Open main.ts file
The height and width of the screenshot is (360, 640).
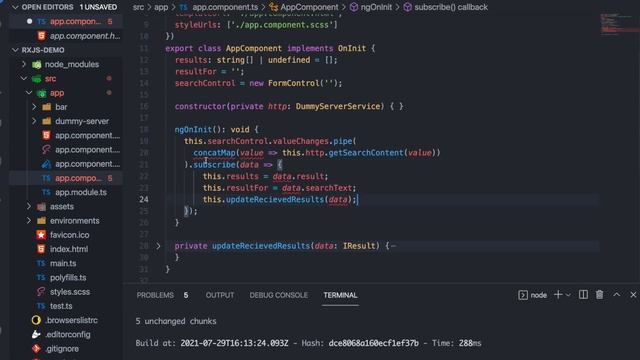[x=63, y=264]
